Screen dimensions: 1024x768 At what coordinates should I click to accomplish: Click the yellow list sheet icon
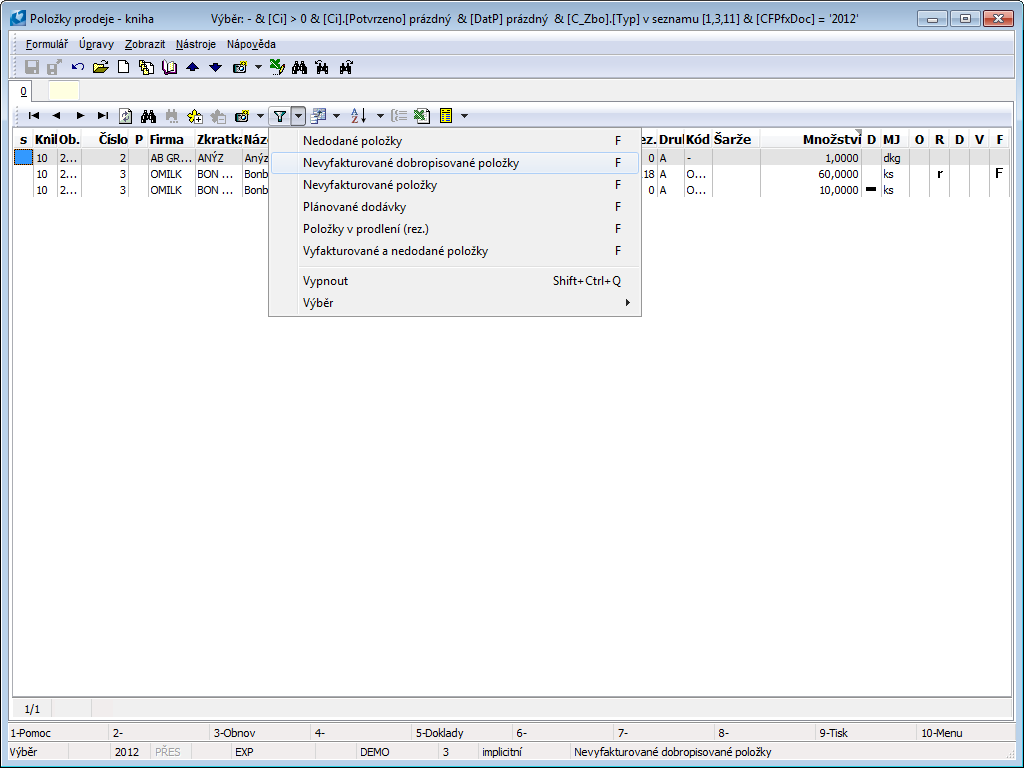tap(446, 116)
